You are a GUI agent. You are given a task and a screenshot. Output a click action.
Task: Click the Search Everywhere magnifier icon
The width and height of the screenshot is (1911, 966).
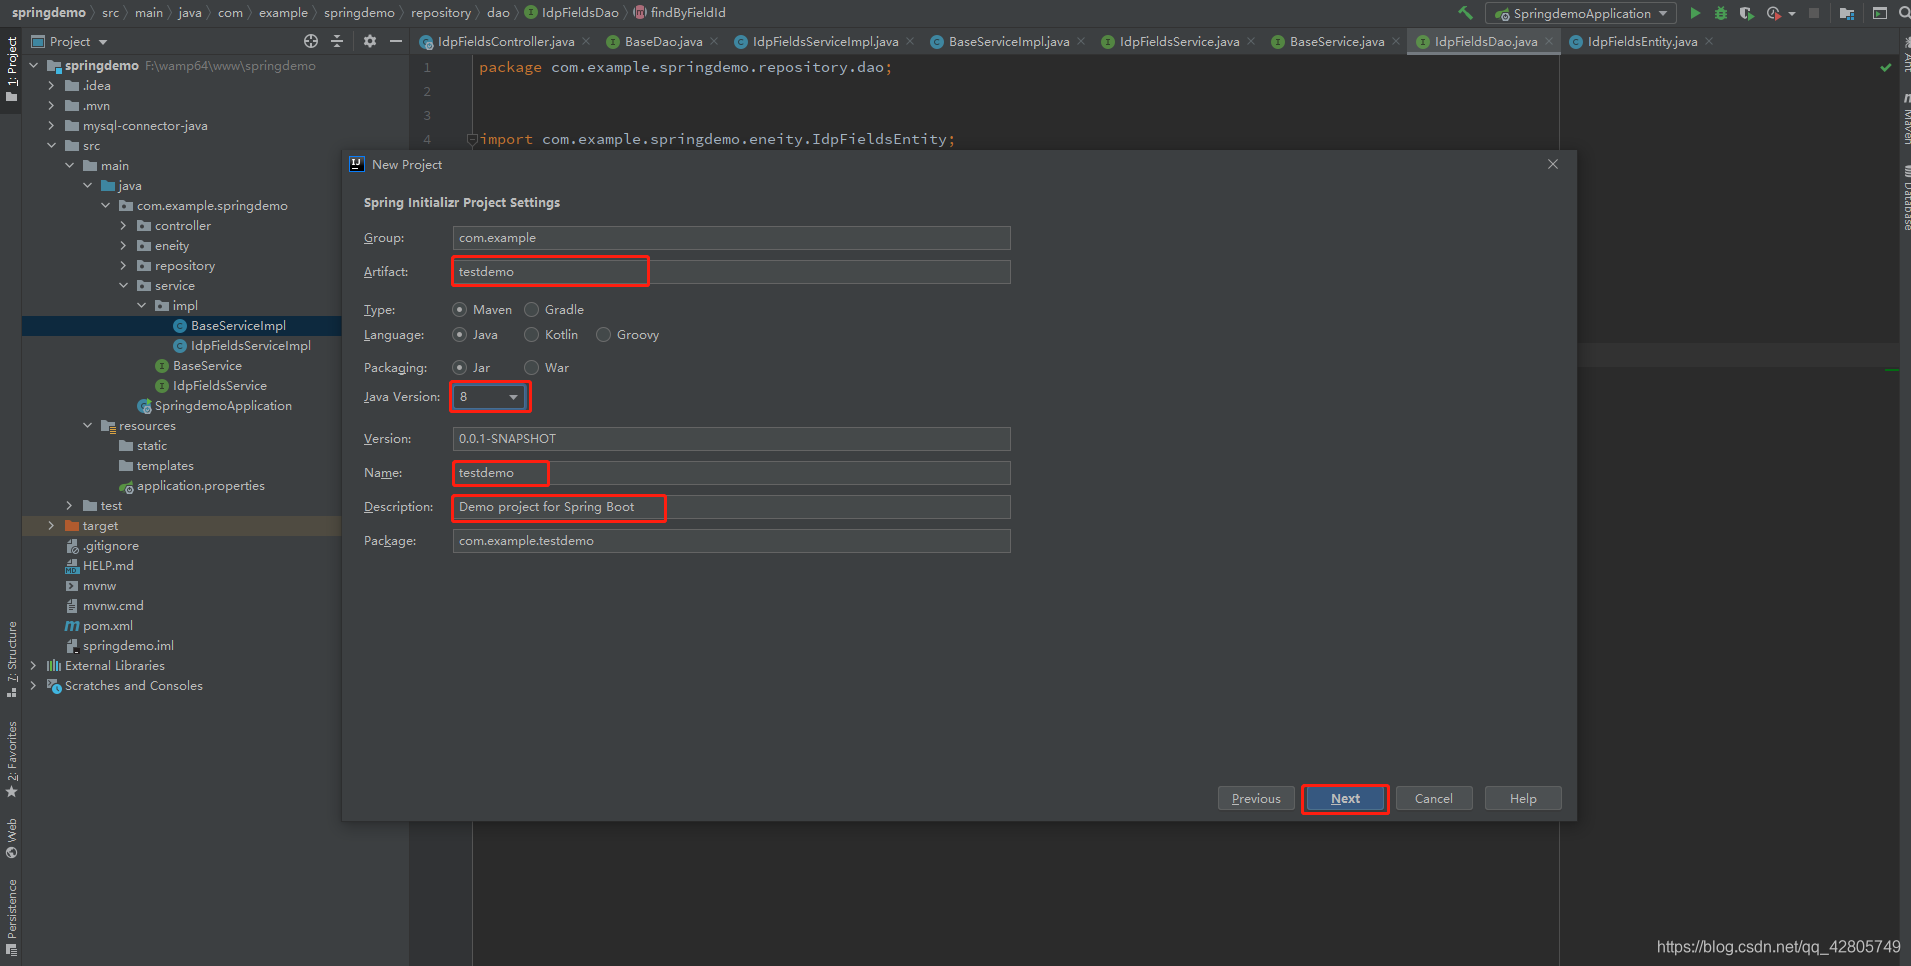[1905, 13]
